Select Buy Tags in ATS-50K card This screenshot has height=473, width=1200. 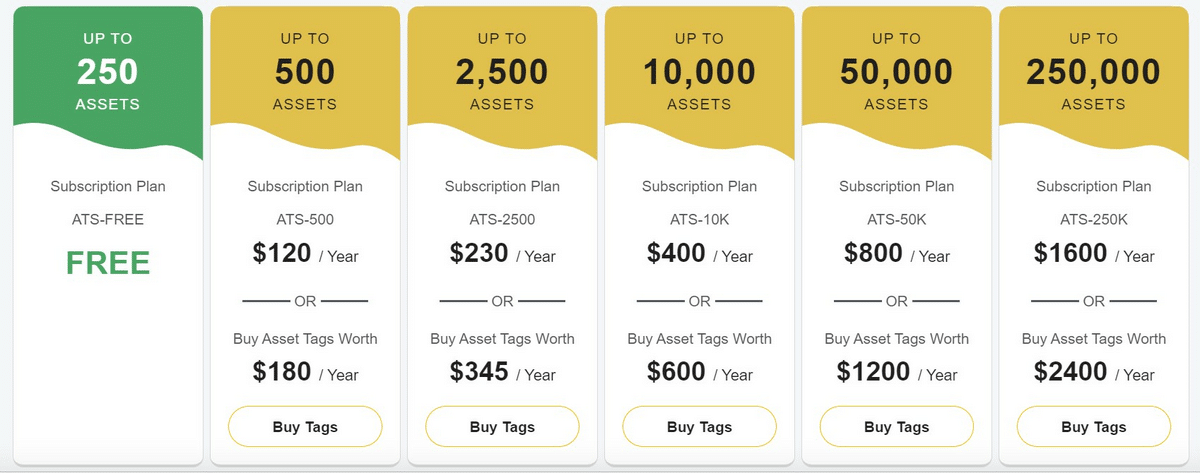(897, 427)
